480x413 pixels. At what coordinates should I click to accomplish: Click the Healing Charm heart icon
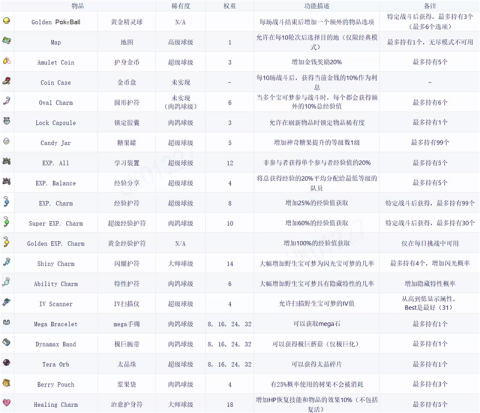tap(6, 403)
